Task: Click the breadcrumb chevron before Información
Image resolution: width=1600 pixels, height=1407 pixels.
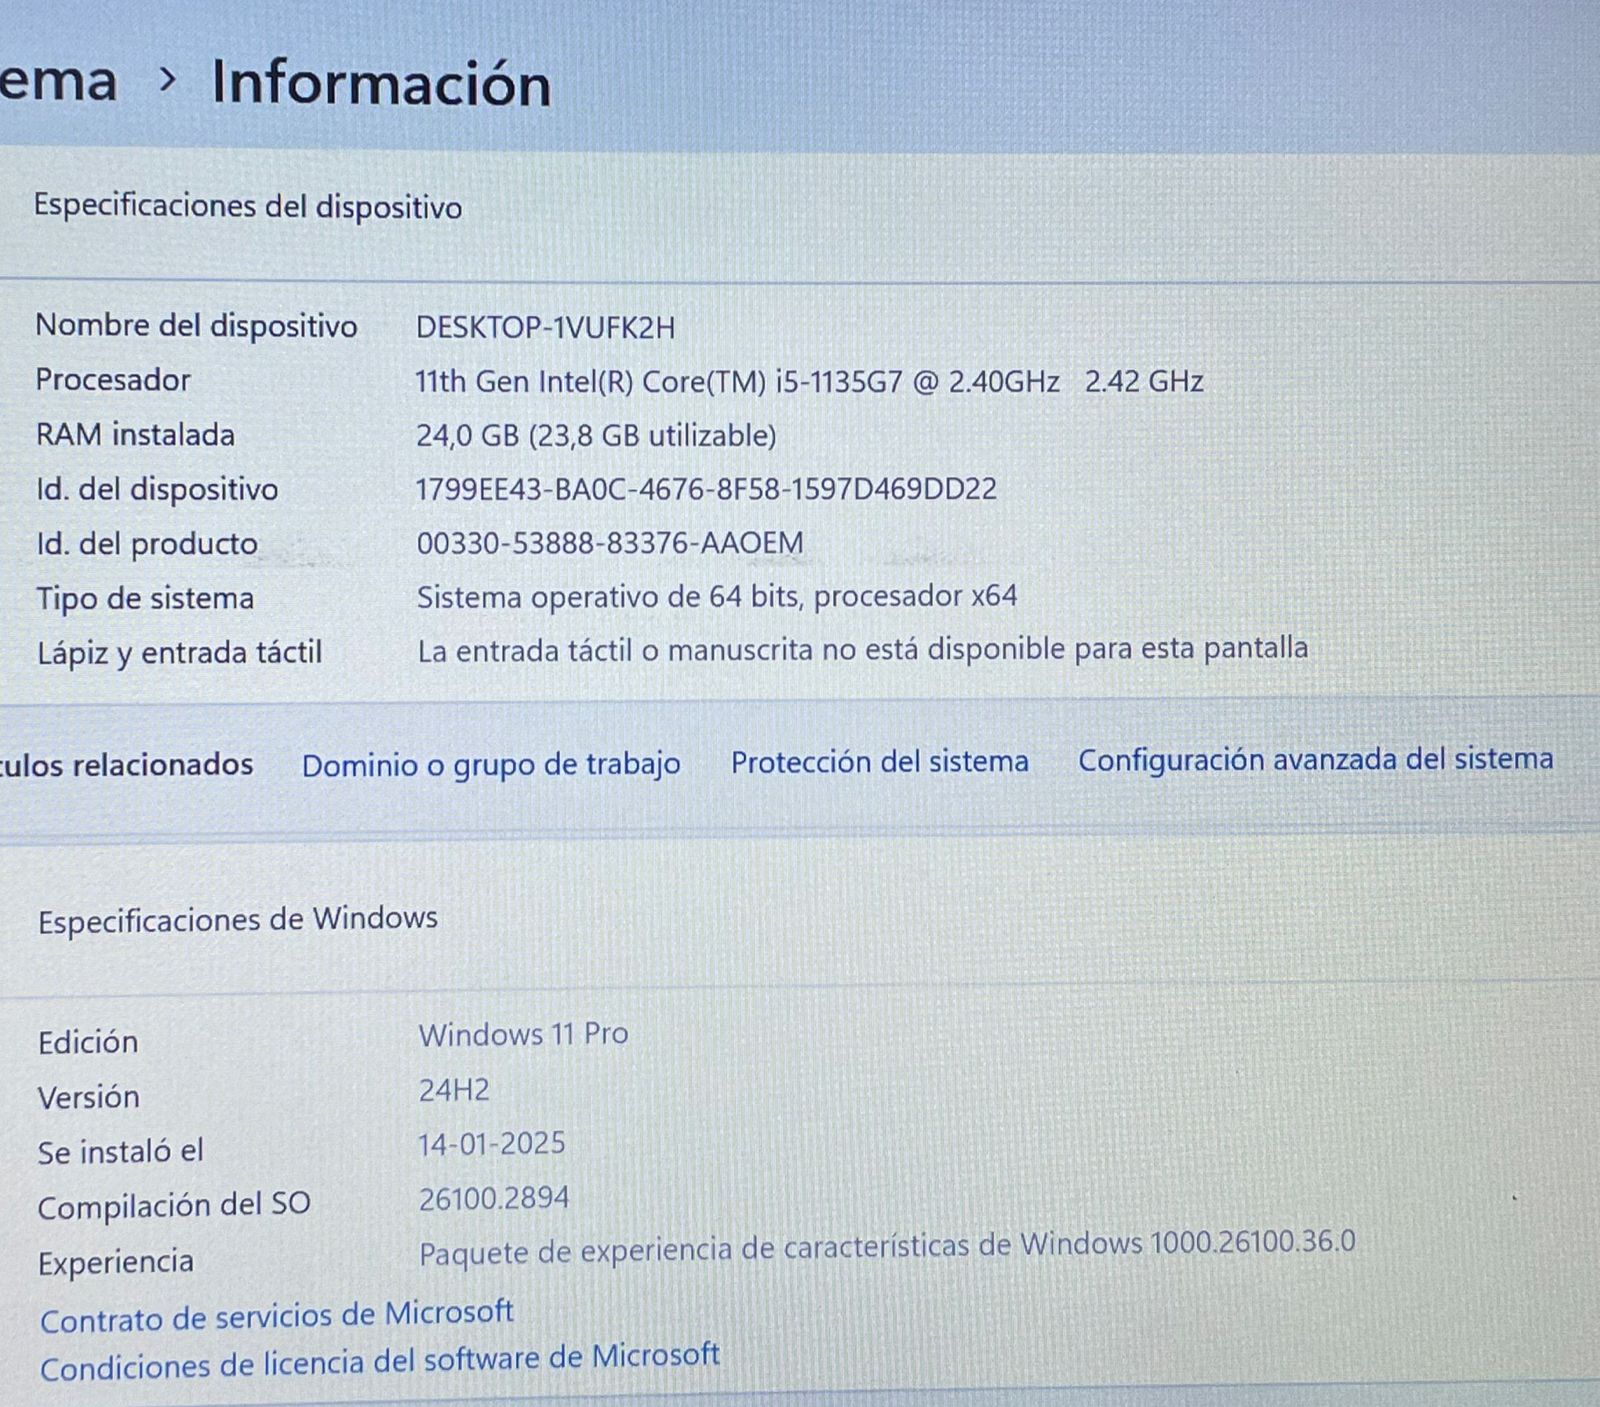Action: 167,79
